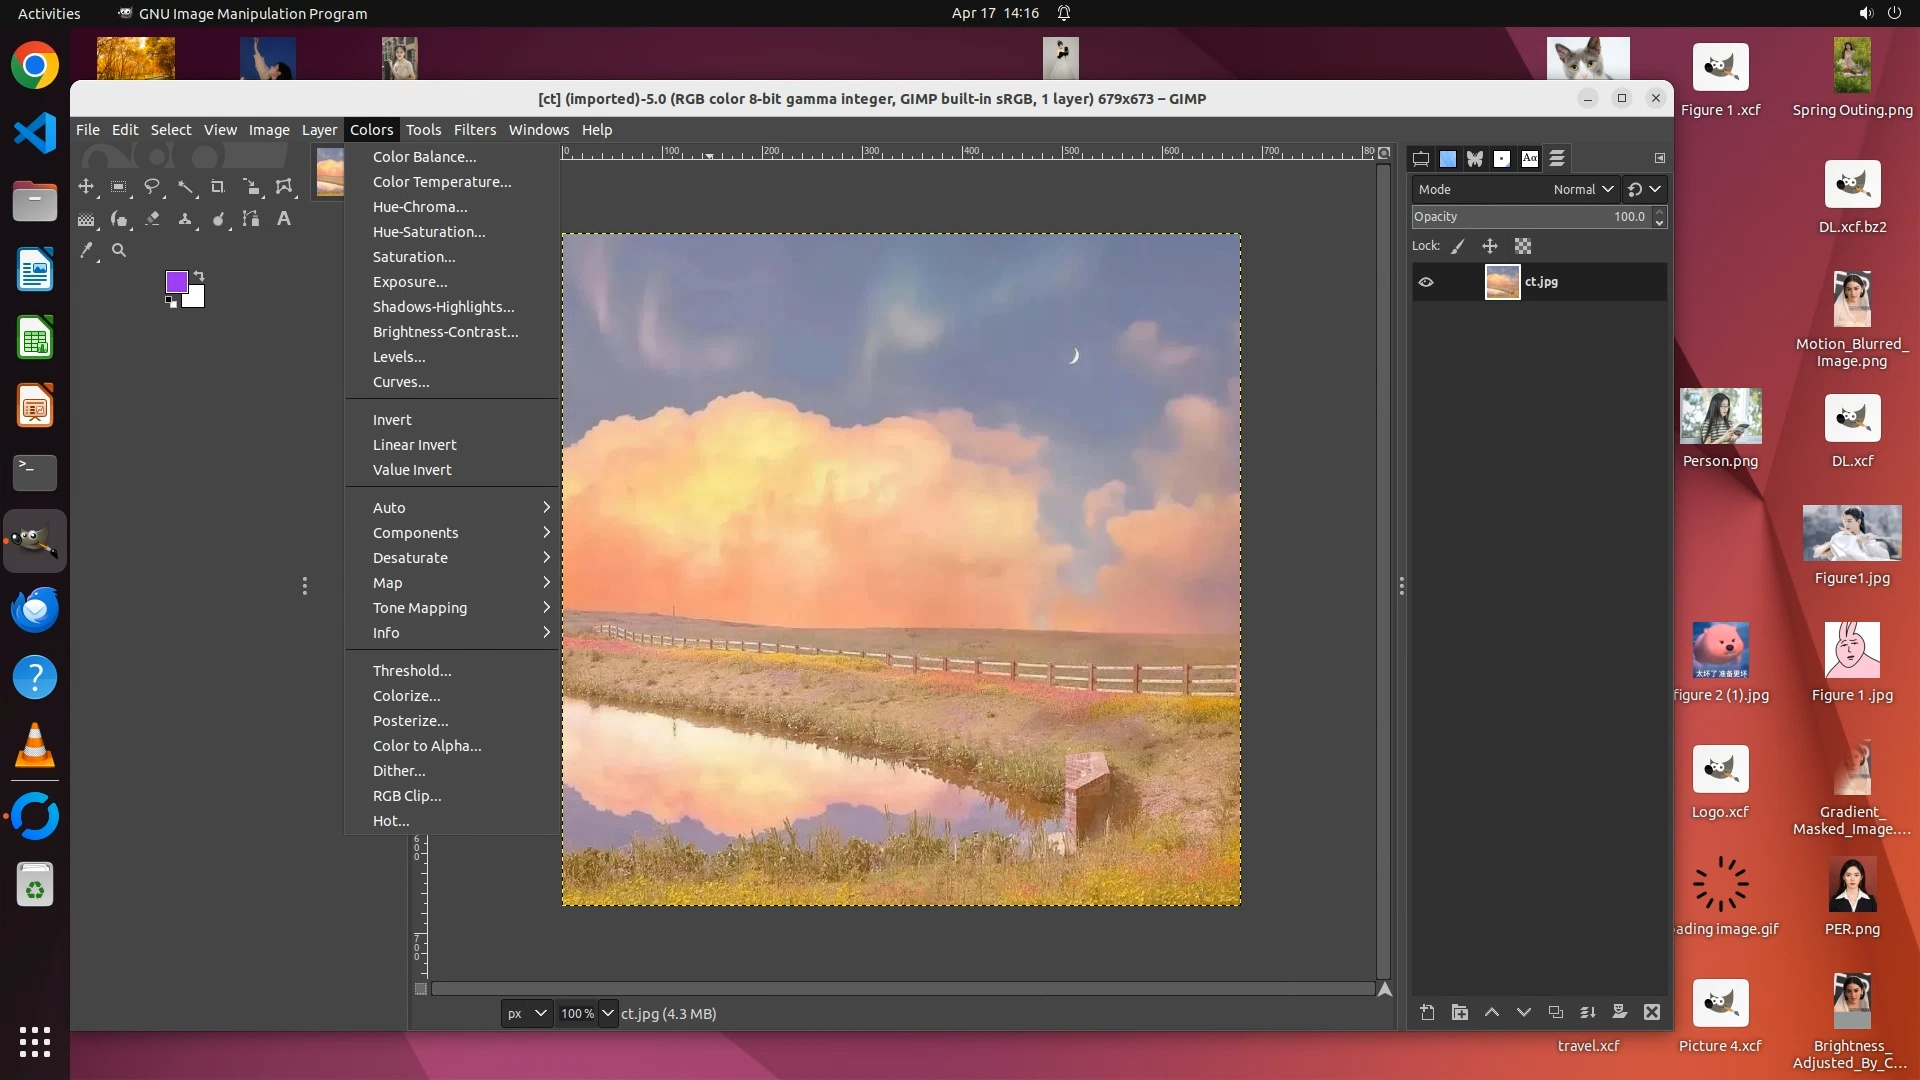The height and width of the screenshot is (1080, 1920).
Task: Select the Move tool in toolbox
Action: point(86,187)
